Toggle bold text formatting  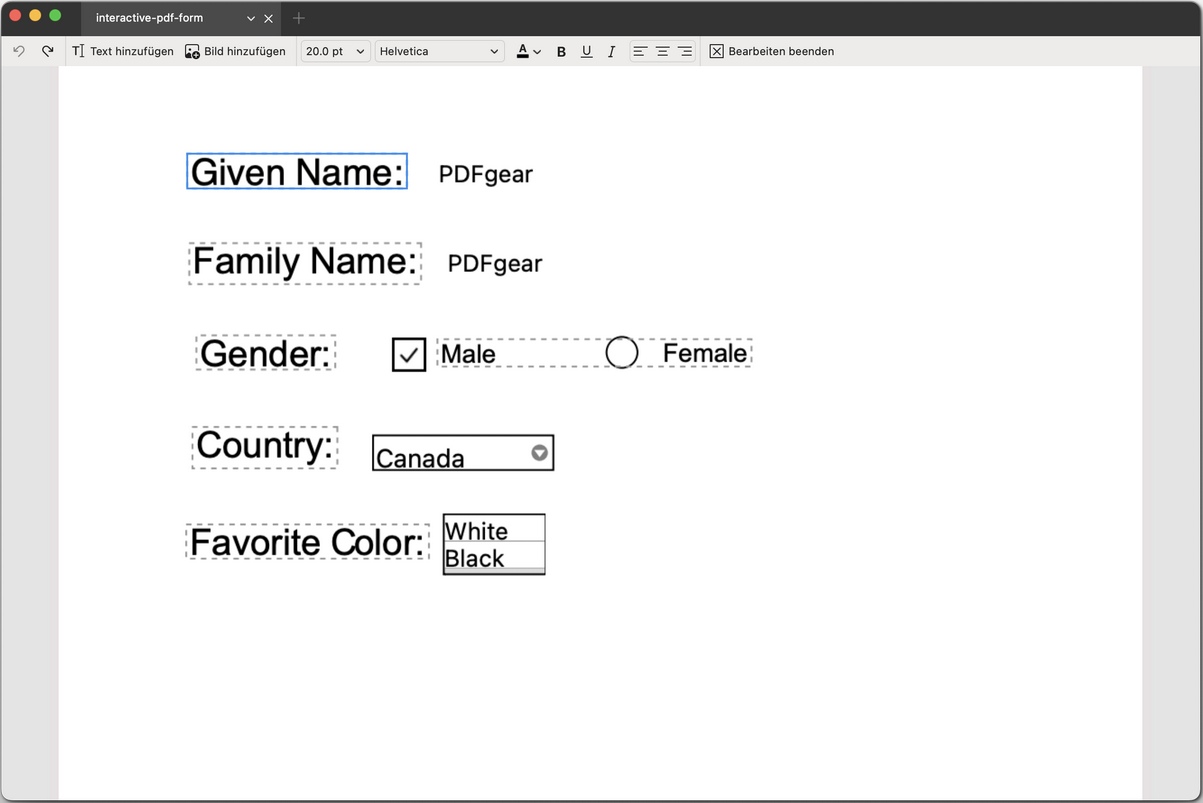click(561, 52)
